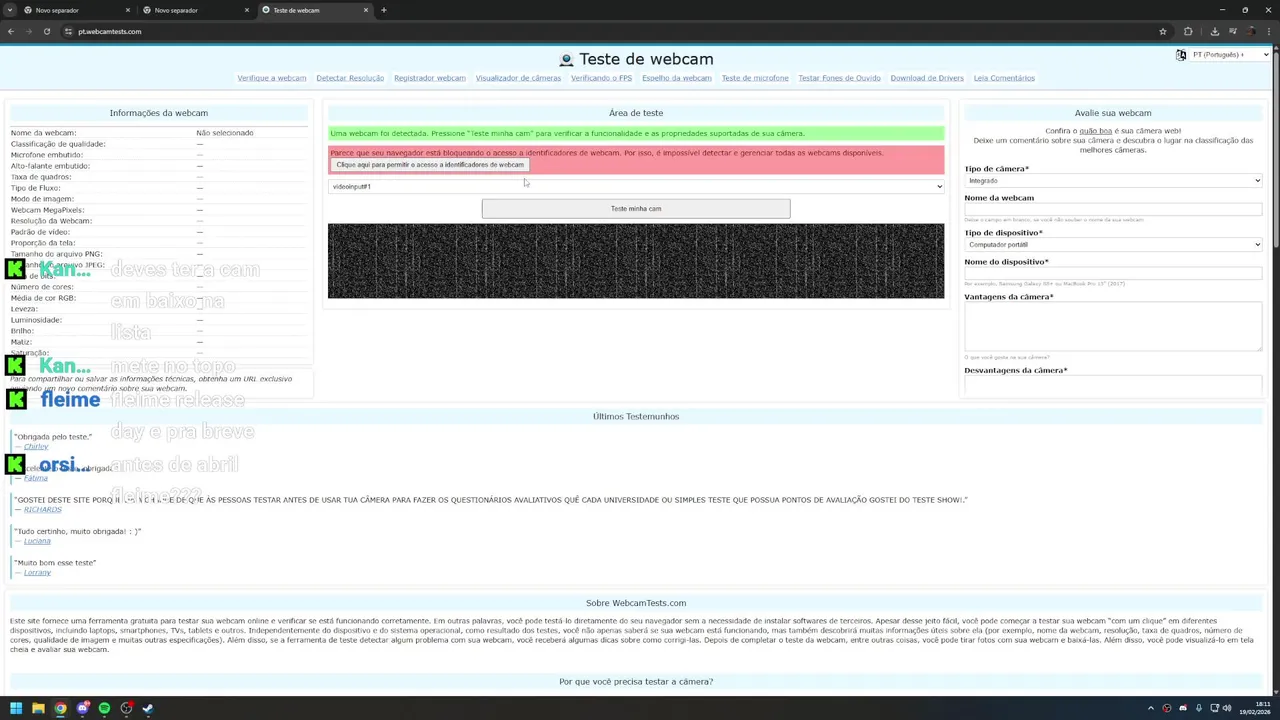This screenshot has height=720, width=1280.
Task: Open the Tipo de câmera dropdown
Action: [x=1113, y=181]
